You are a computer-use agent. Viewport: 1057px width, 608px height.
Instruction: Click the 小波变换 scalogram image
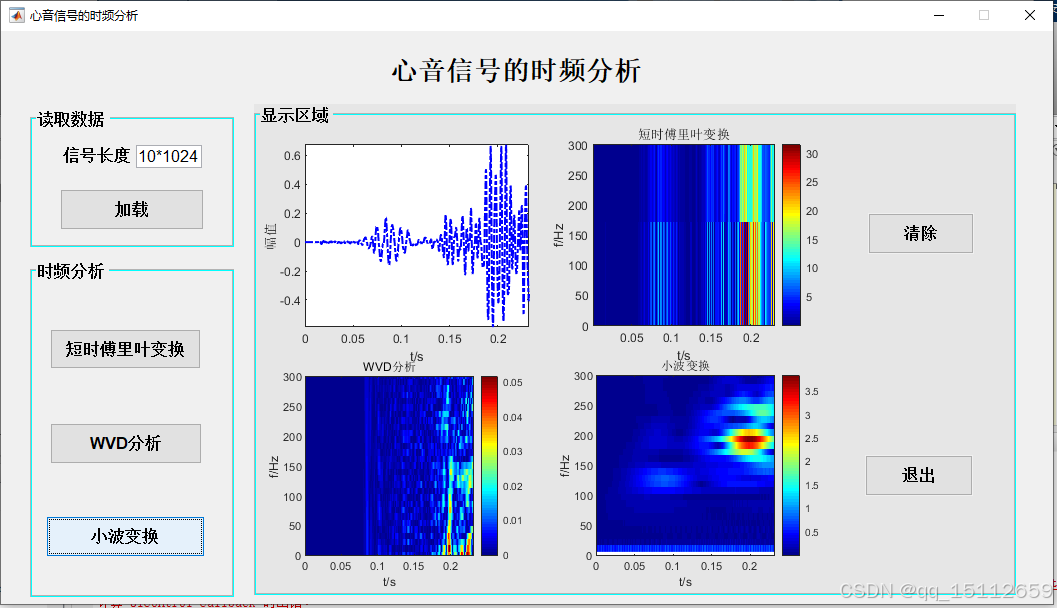685,465
